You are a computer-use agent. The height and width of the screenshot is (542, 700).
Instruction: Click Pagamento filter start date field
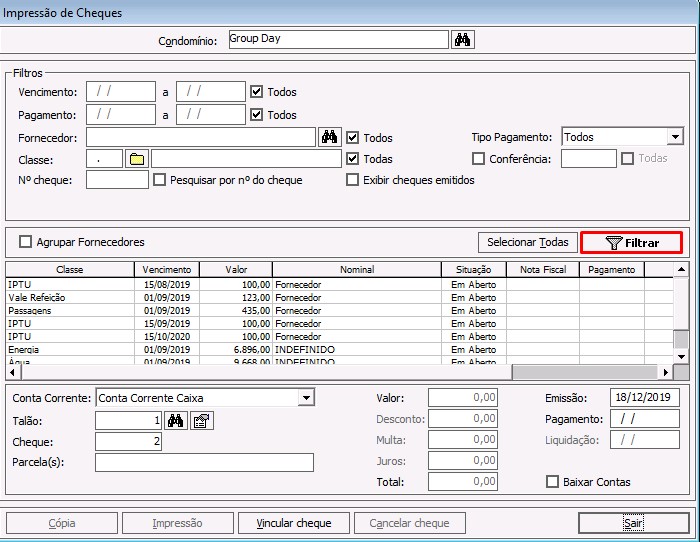(x=121, y=114)
